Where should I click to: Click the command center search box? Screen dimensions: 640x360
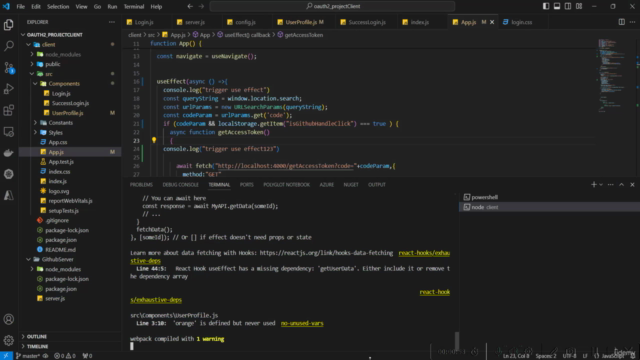(x=332, y=6)
